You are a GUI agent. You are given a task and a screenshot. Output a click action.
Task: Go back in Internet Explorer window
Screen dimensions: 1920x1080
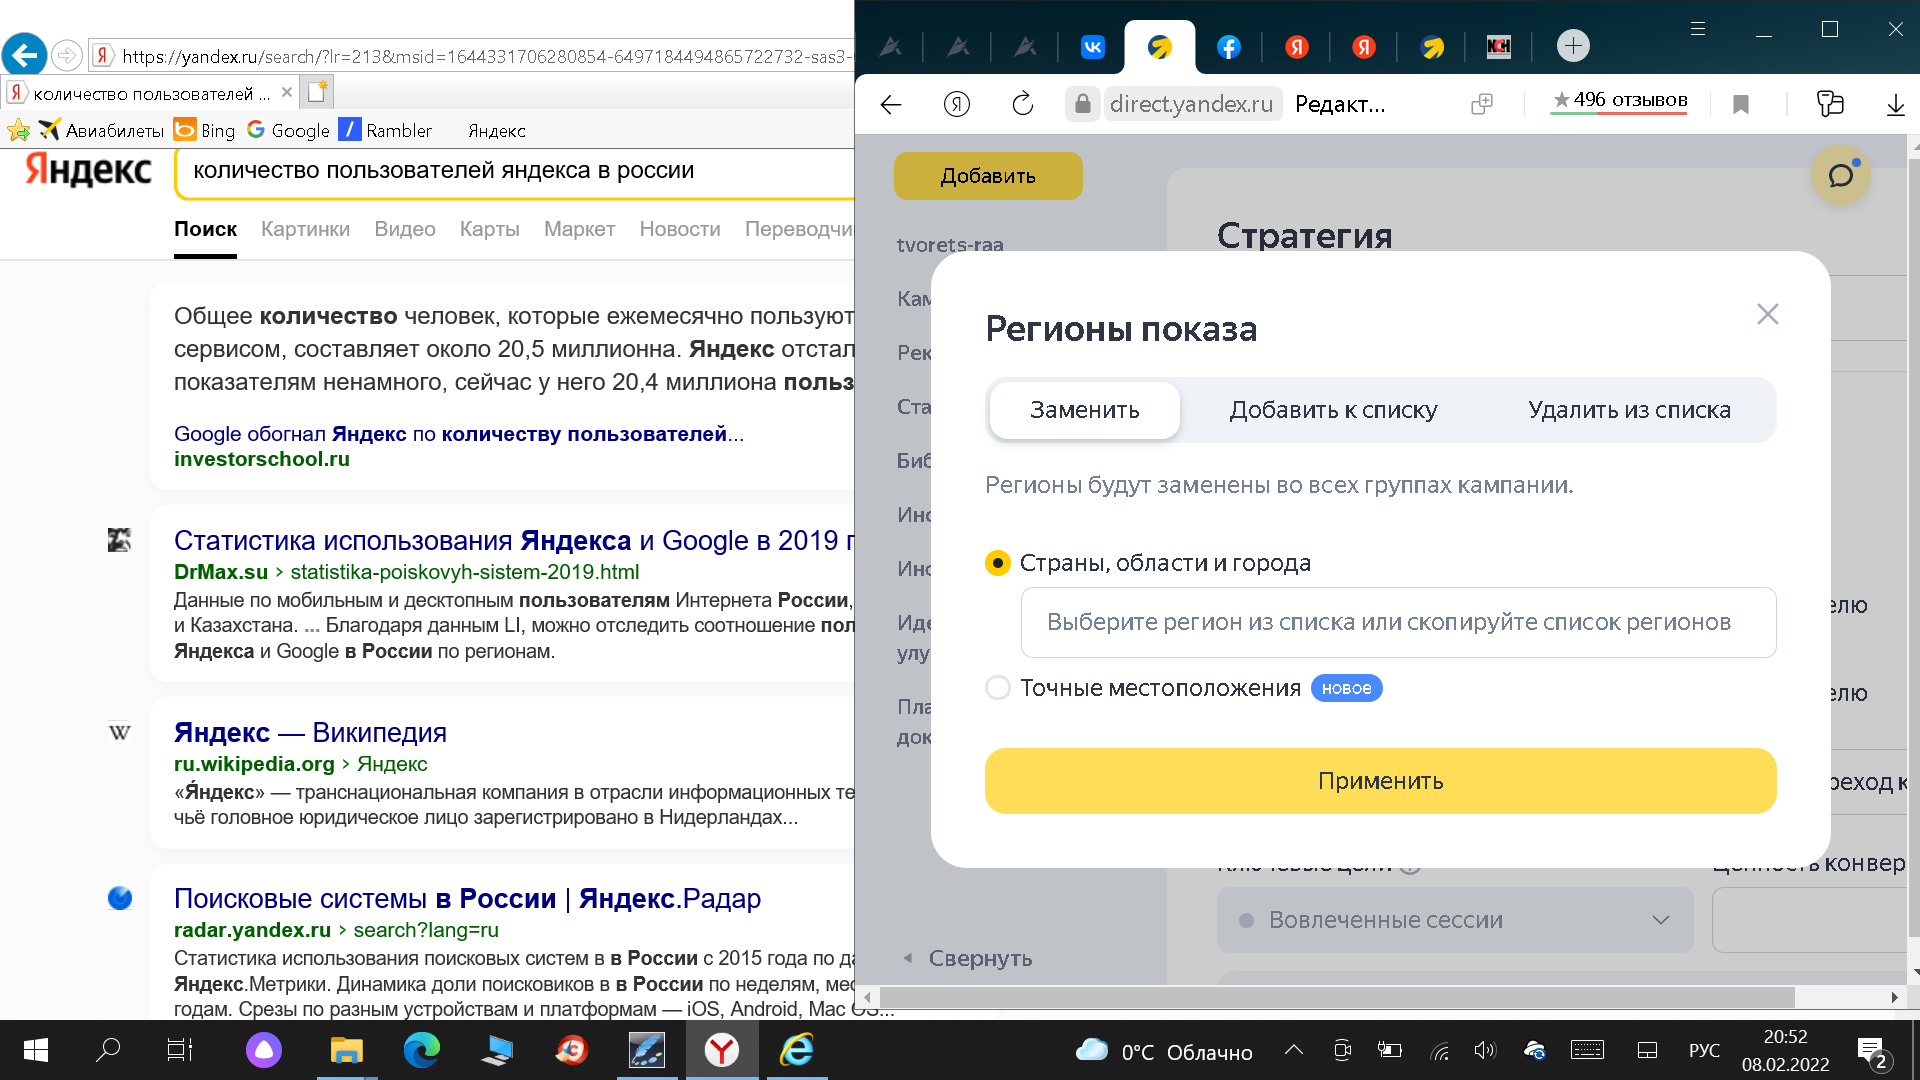pos(25,55)
